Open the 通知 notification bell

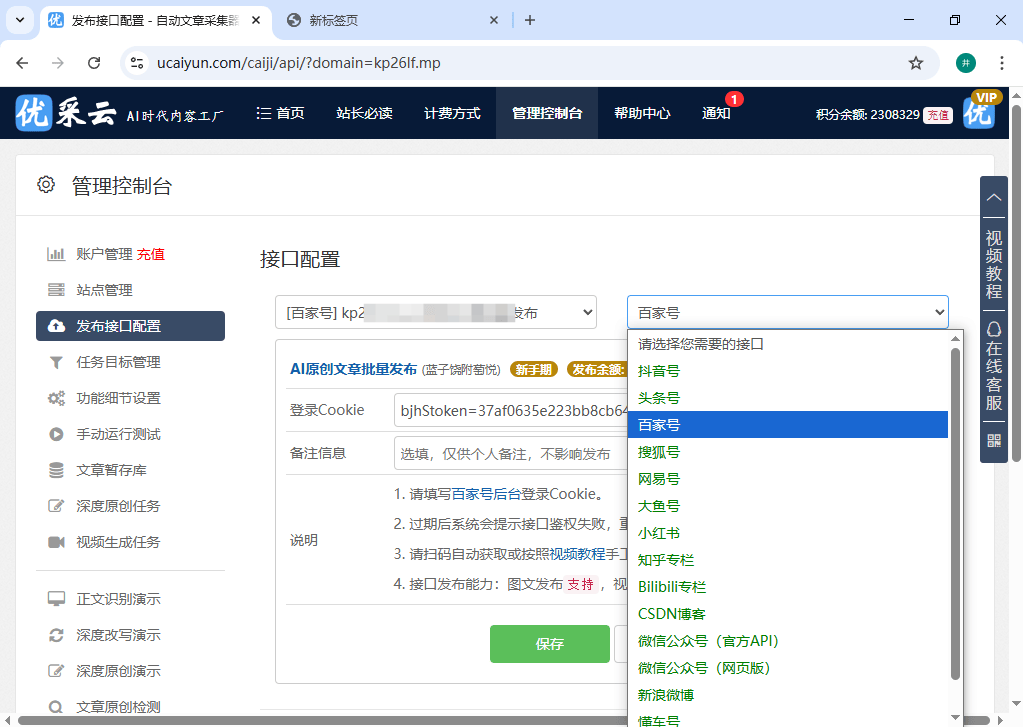[x=716, y=113]
